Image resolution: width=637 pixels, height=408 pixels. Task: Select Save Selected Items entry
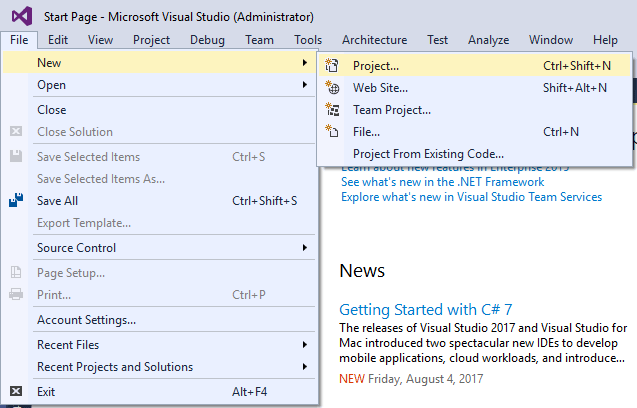(x=159, y=156)
